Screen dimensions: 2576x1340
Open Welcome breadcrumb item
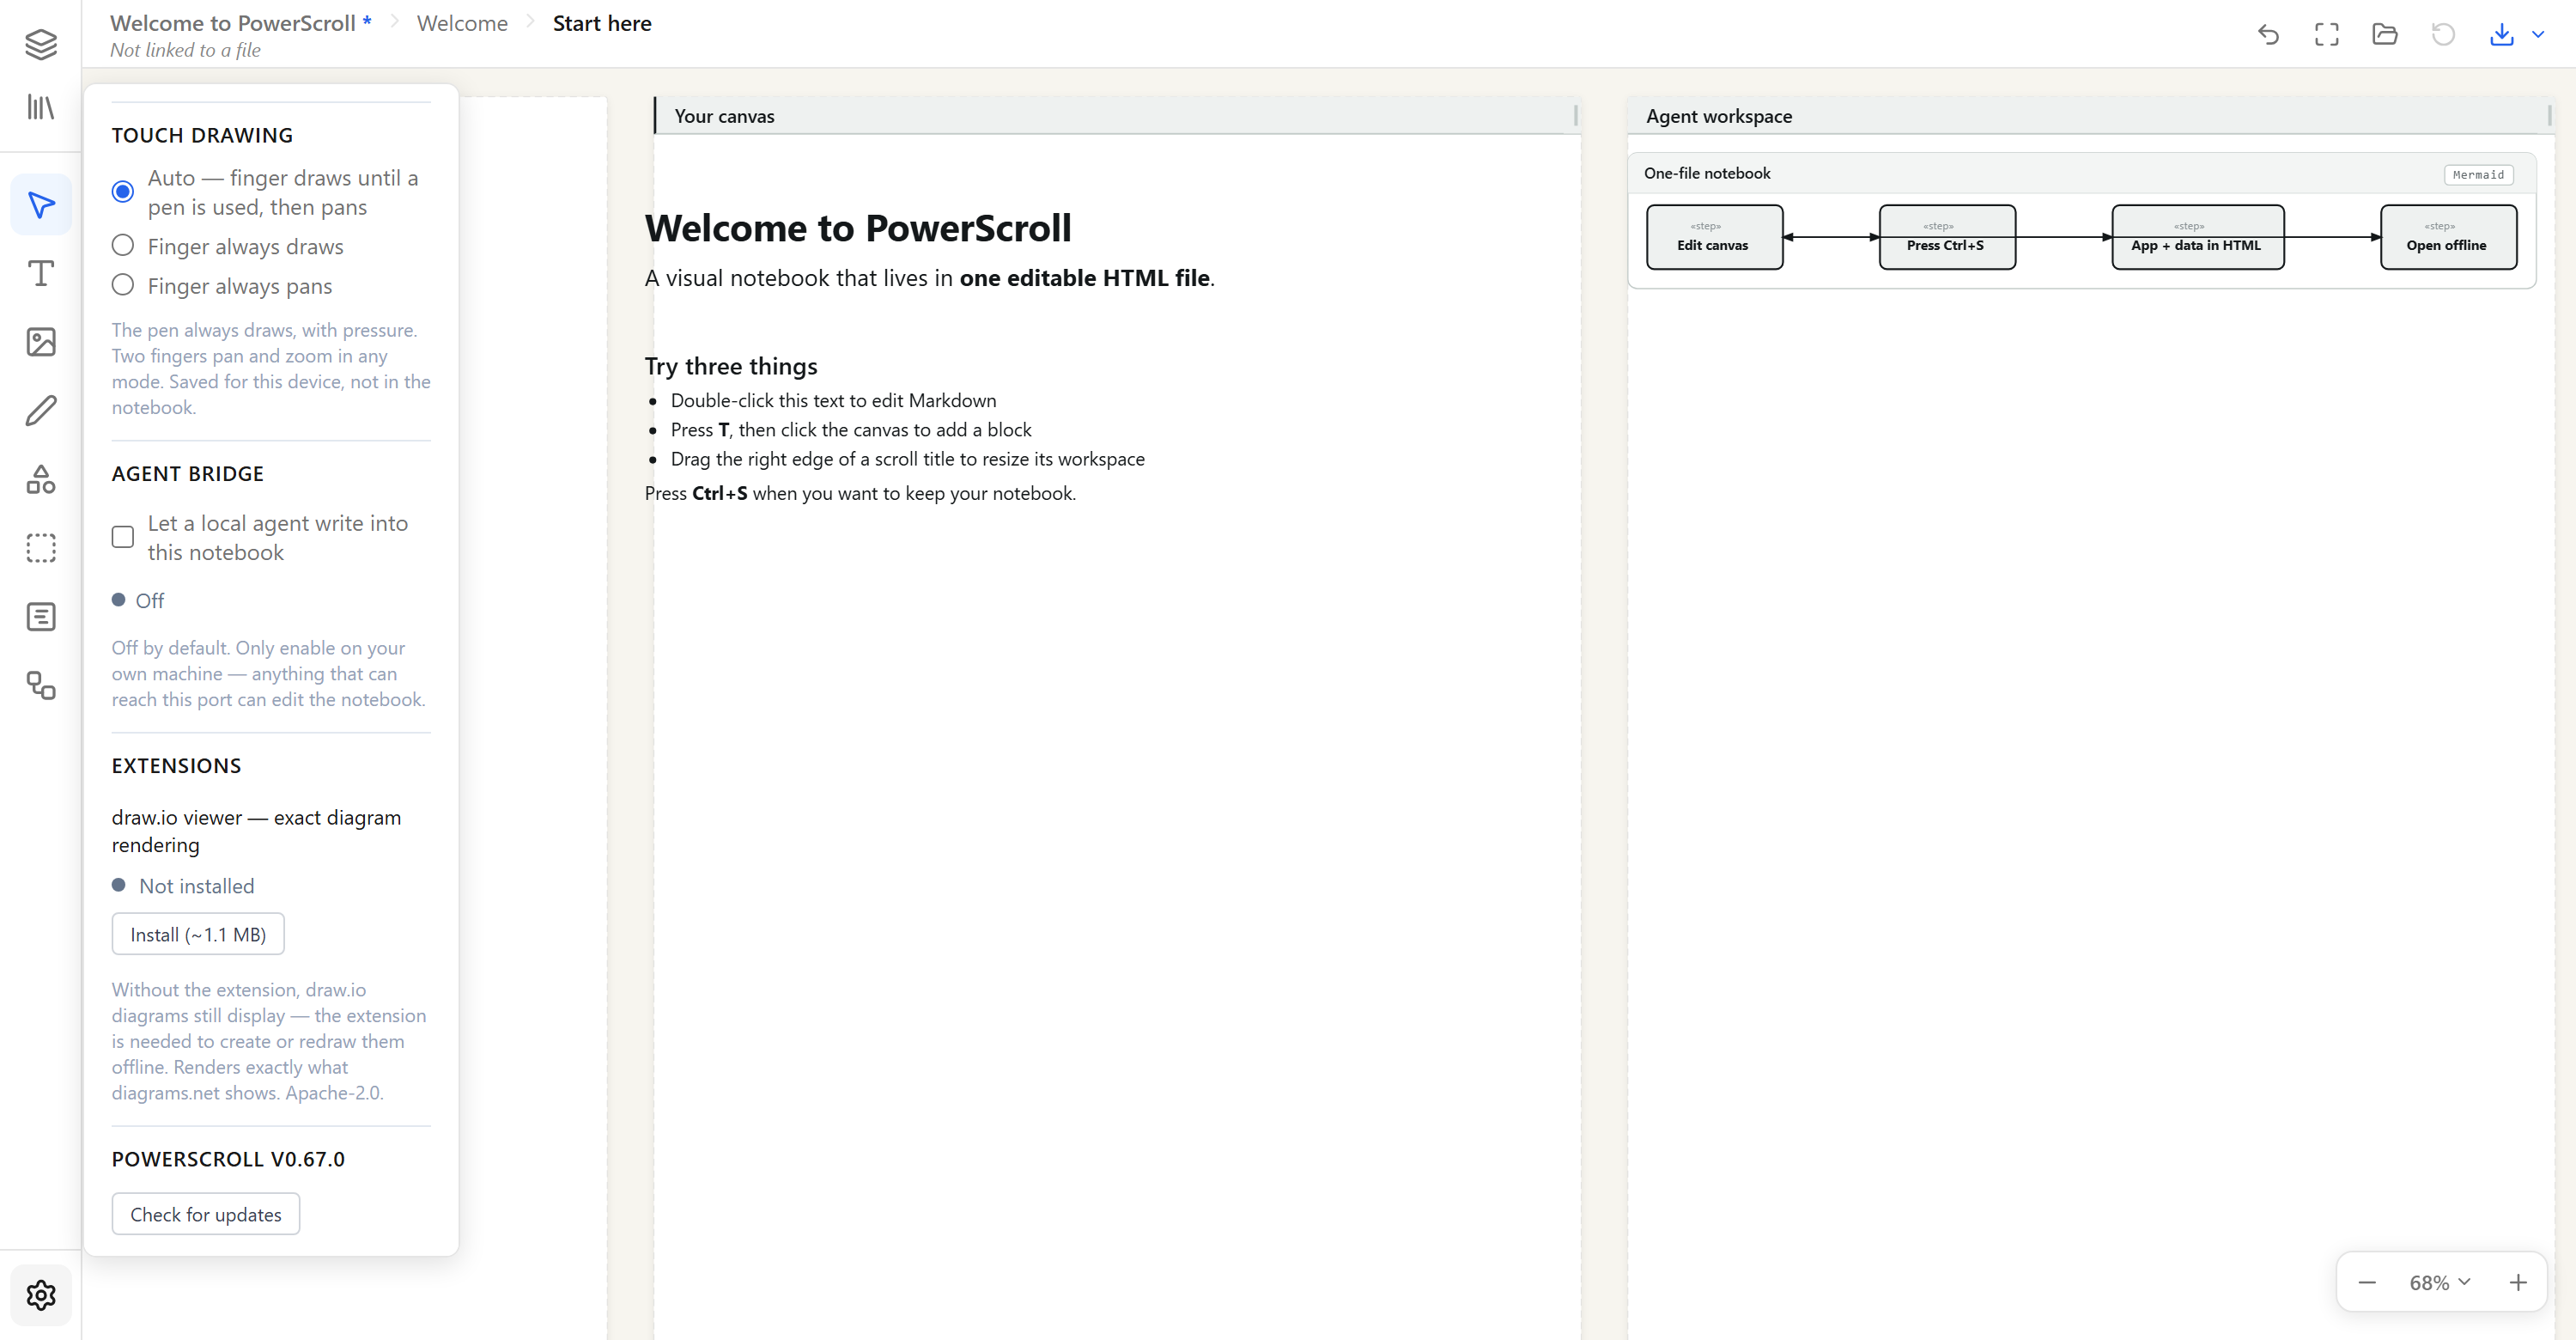point(462,23)
